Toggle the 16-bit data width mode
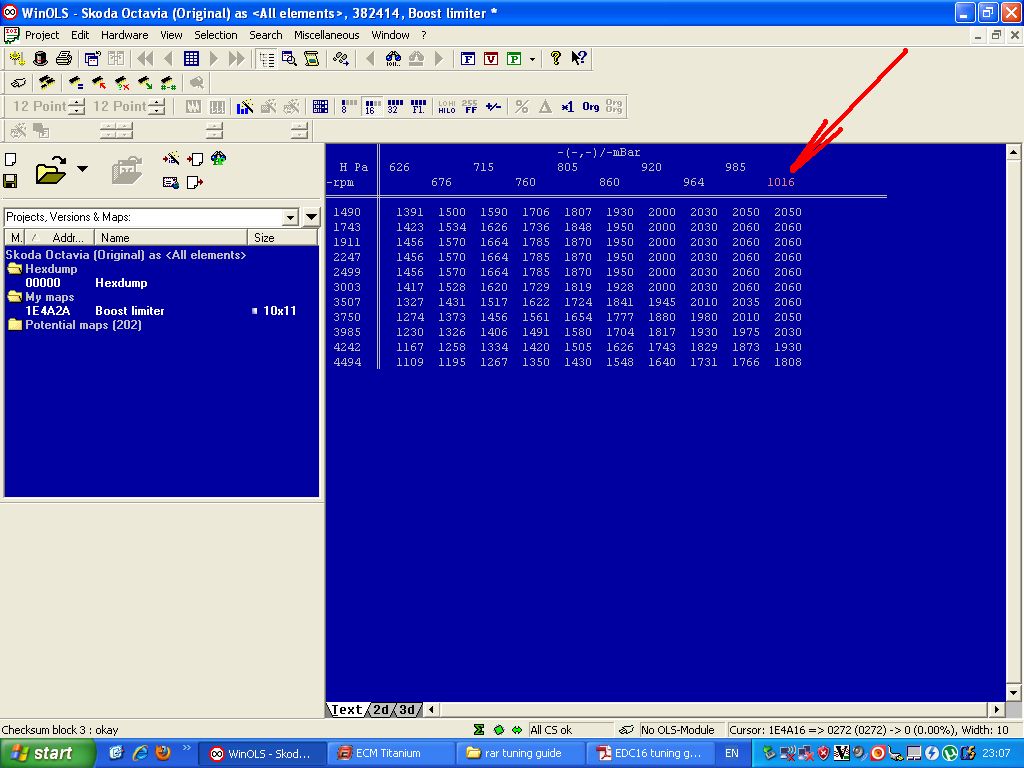1024x768 pixels. (371, 106)
